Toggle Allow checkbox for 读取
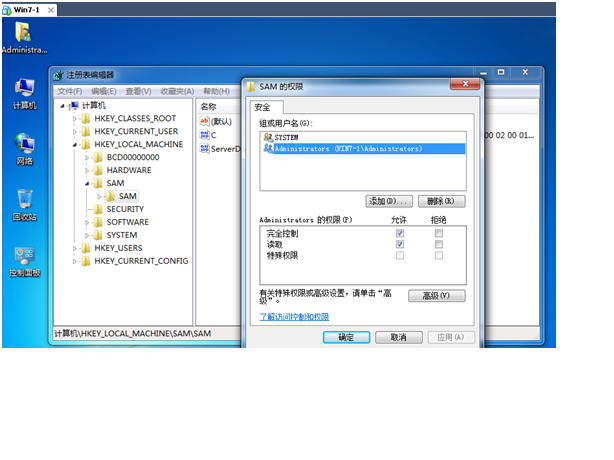614x460 pixels. click(x=400, y=244)
